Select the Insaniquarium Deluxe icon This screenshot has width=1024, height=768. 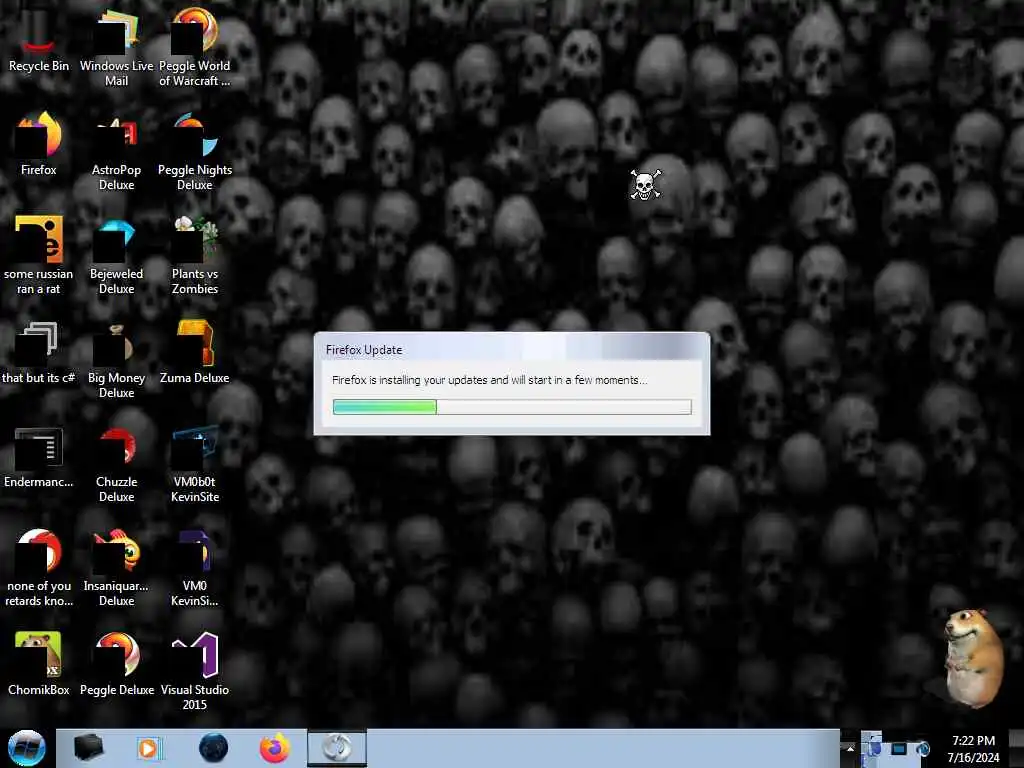pos(116,567)
